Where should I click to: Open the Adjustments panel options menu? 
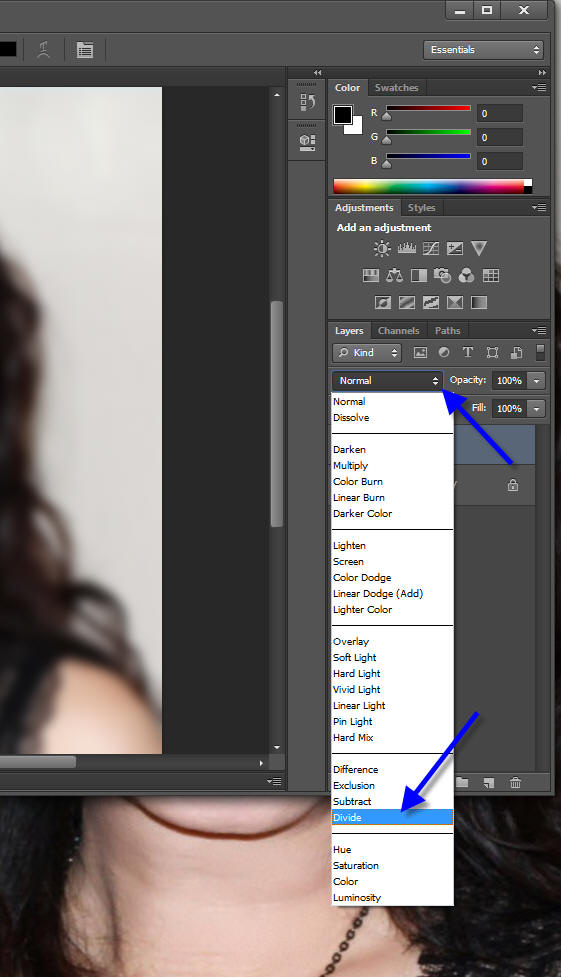(539, 207)
